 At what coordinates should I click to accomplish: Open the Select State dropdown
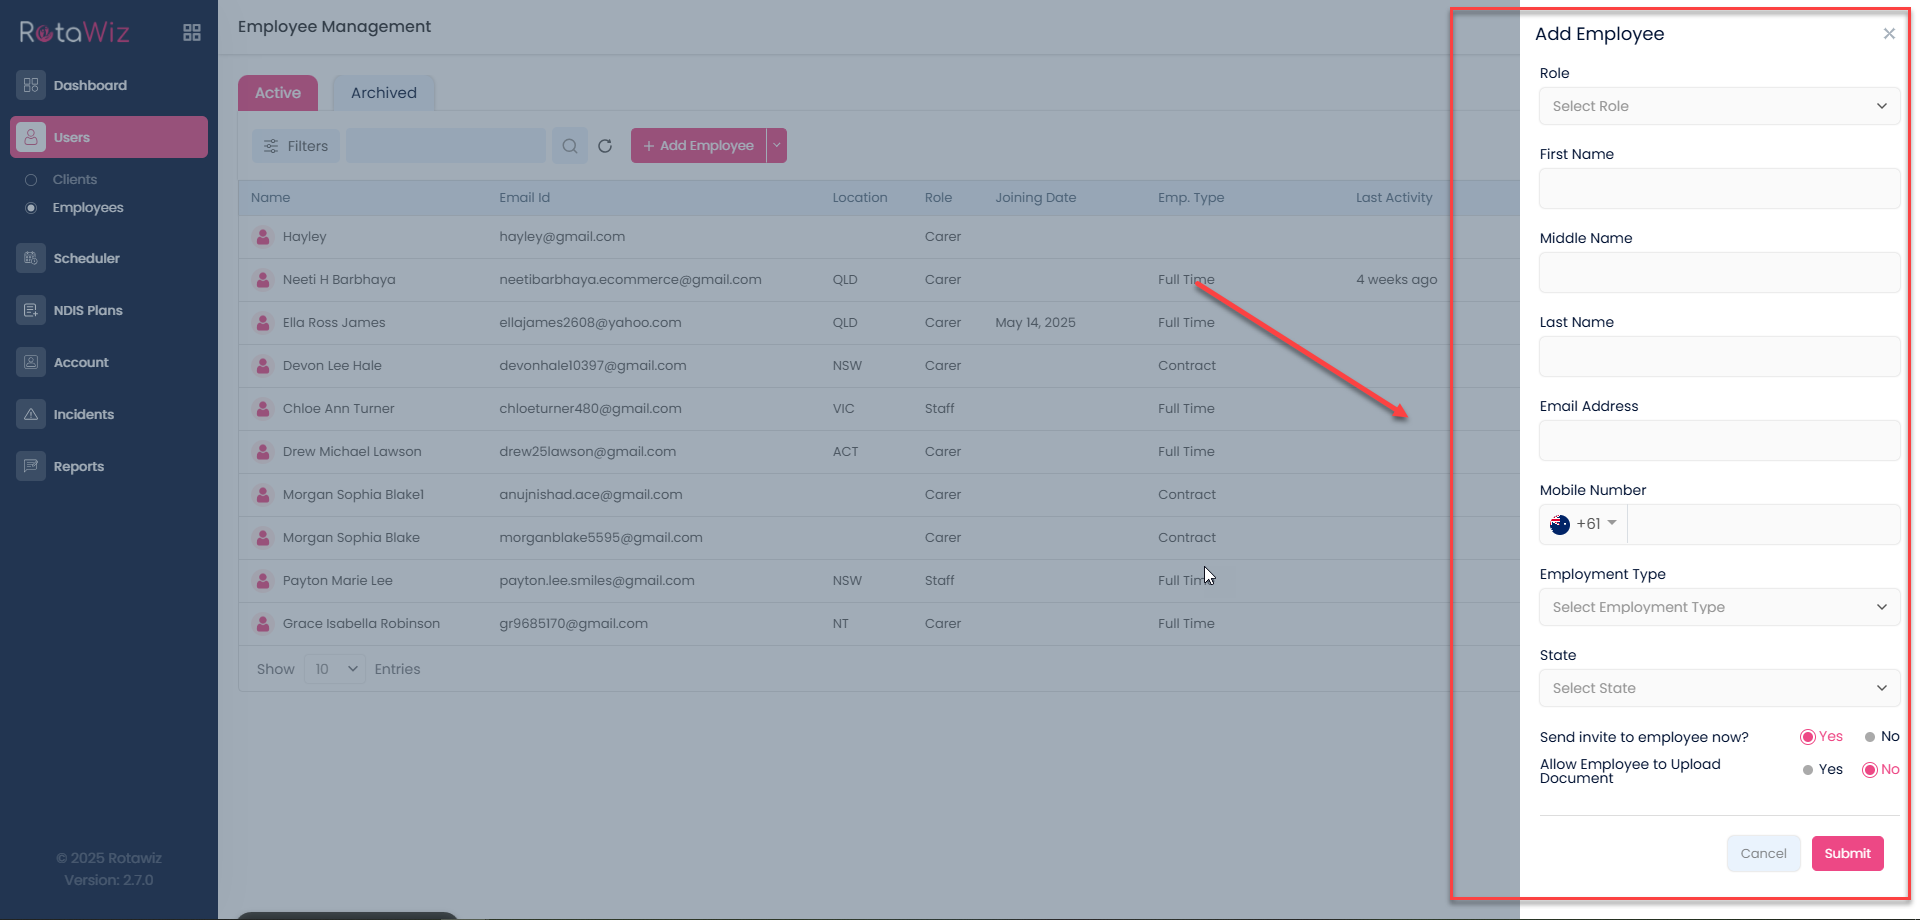1718,688
